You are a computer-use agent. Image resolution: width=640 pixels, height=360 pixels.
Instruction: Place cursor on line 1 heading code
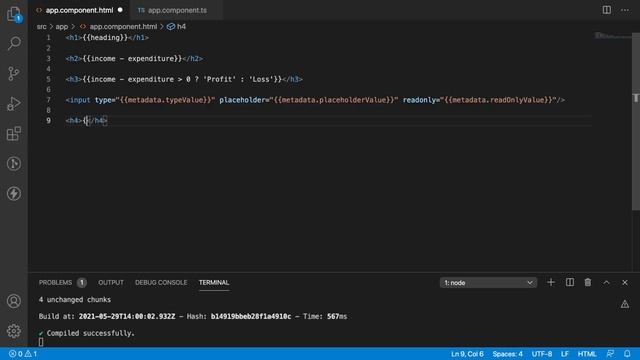[x=107, y=38]
